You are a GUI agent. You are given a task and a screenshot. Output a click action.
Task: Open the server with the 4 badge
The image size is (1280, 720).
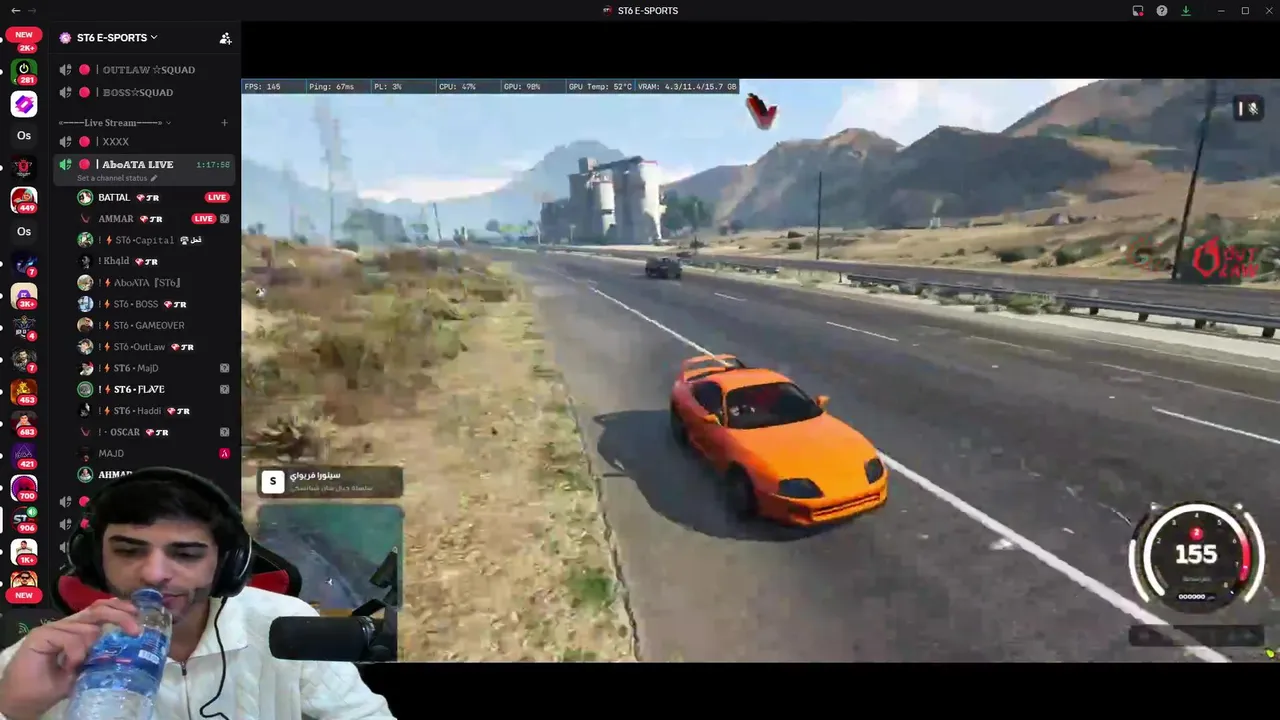[24, 328]
